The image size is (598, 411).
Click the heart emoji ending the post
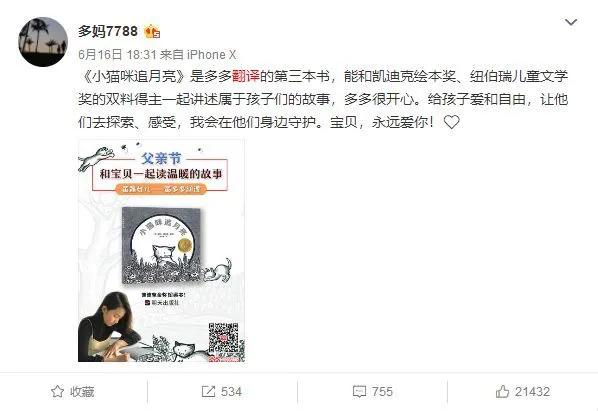coord(452,122)
